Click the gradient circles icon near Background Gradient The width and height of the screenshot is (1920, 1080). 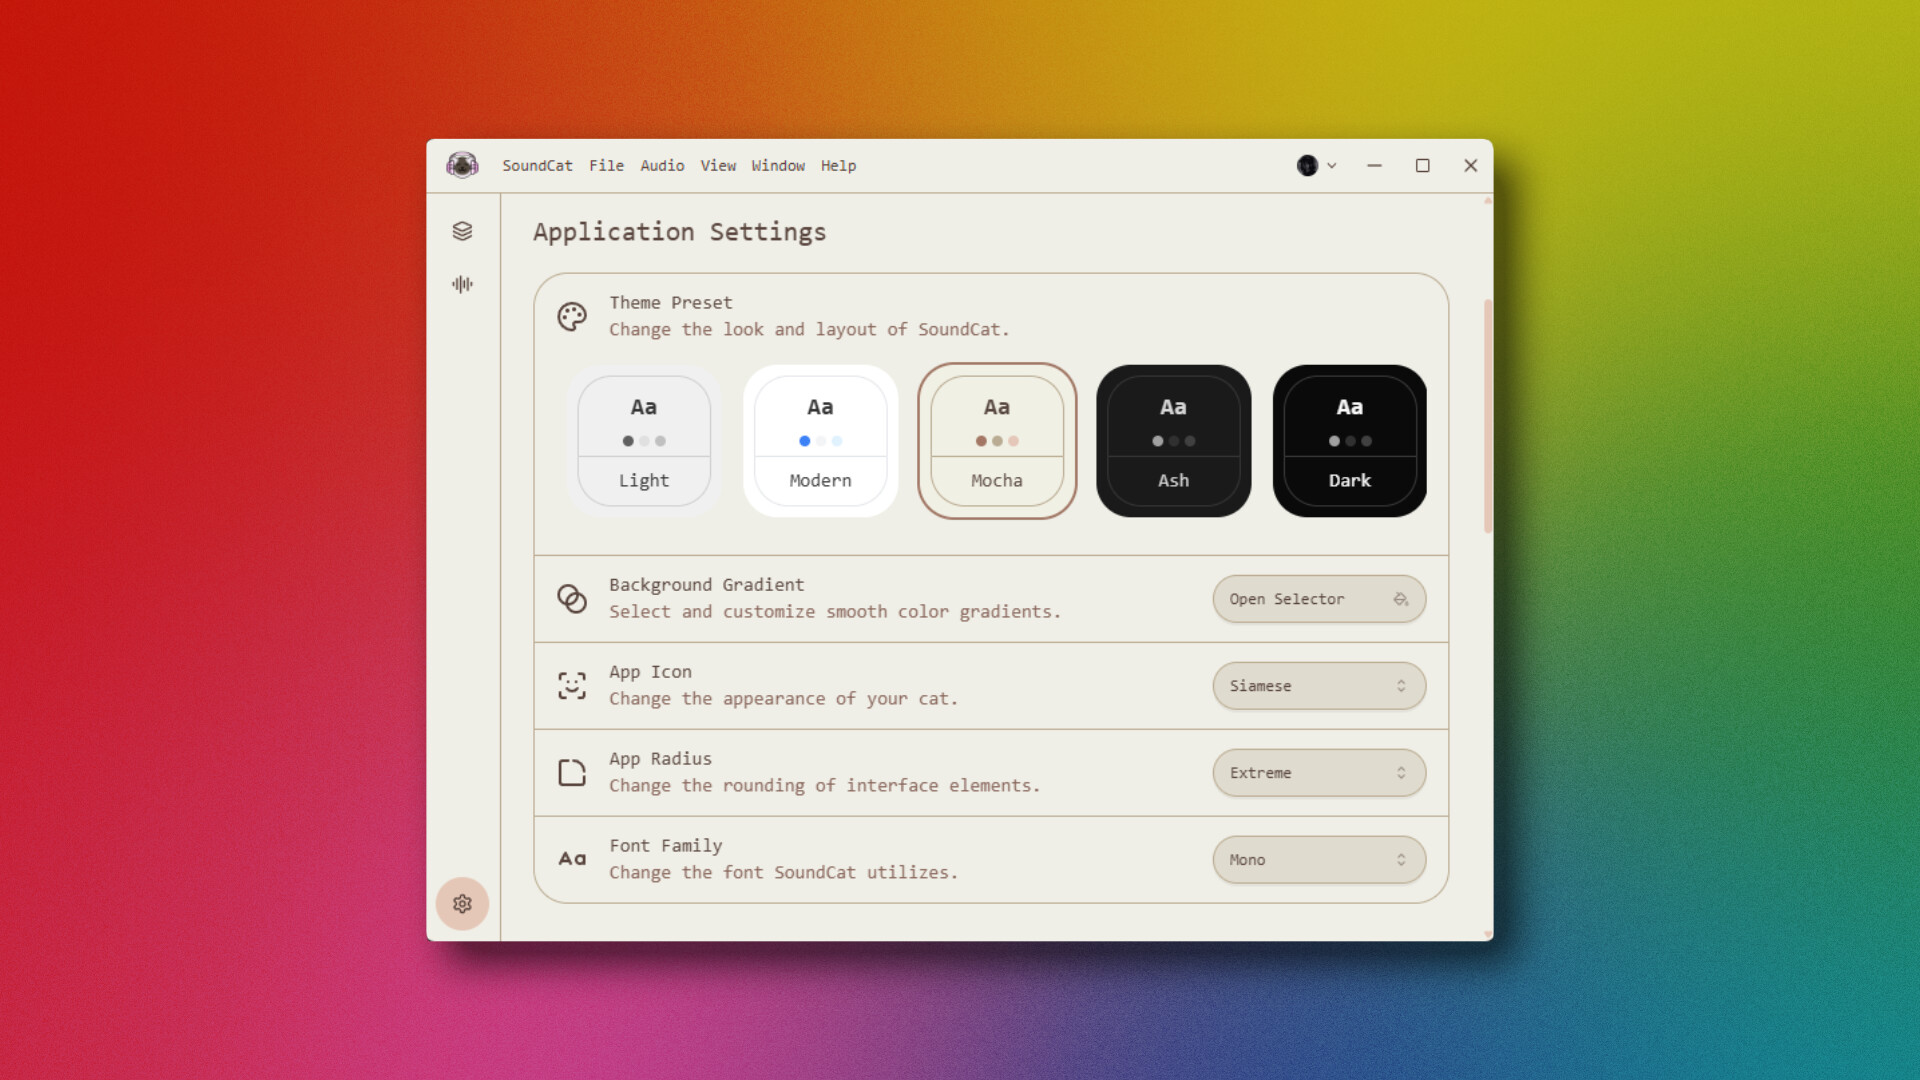pos(571,598)
